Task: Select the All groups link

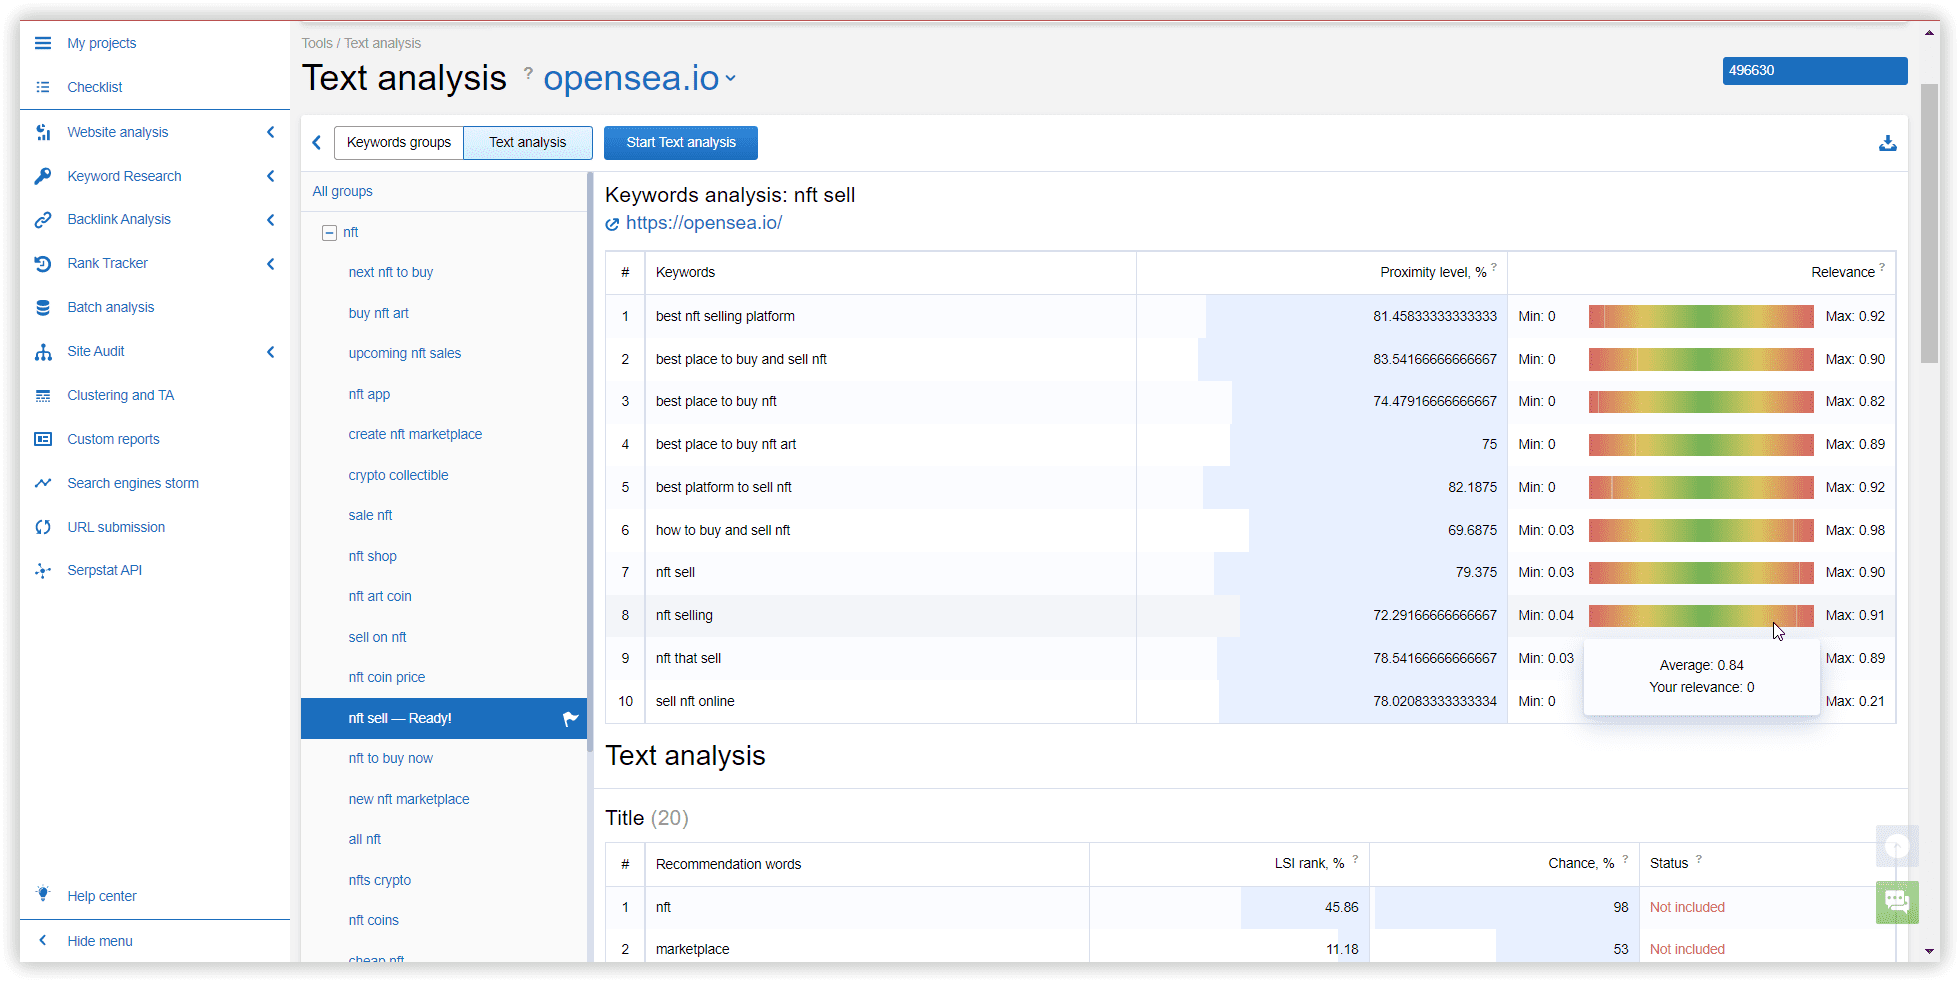Action: [342, 191]
